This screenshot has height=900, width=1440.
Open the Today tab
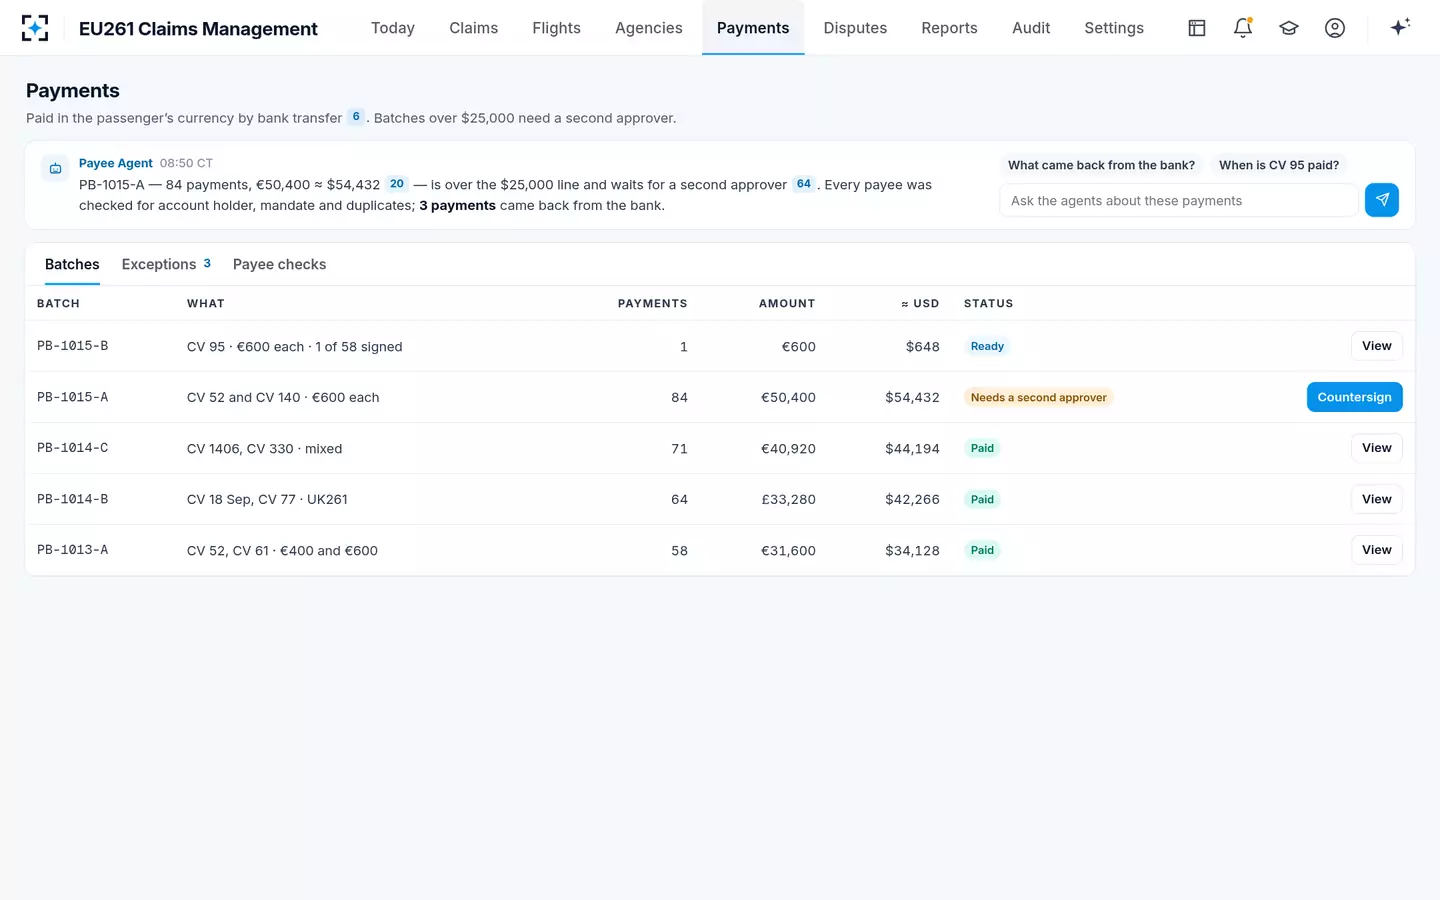(393, 28)
